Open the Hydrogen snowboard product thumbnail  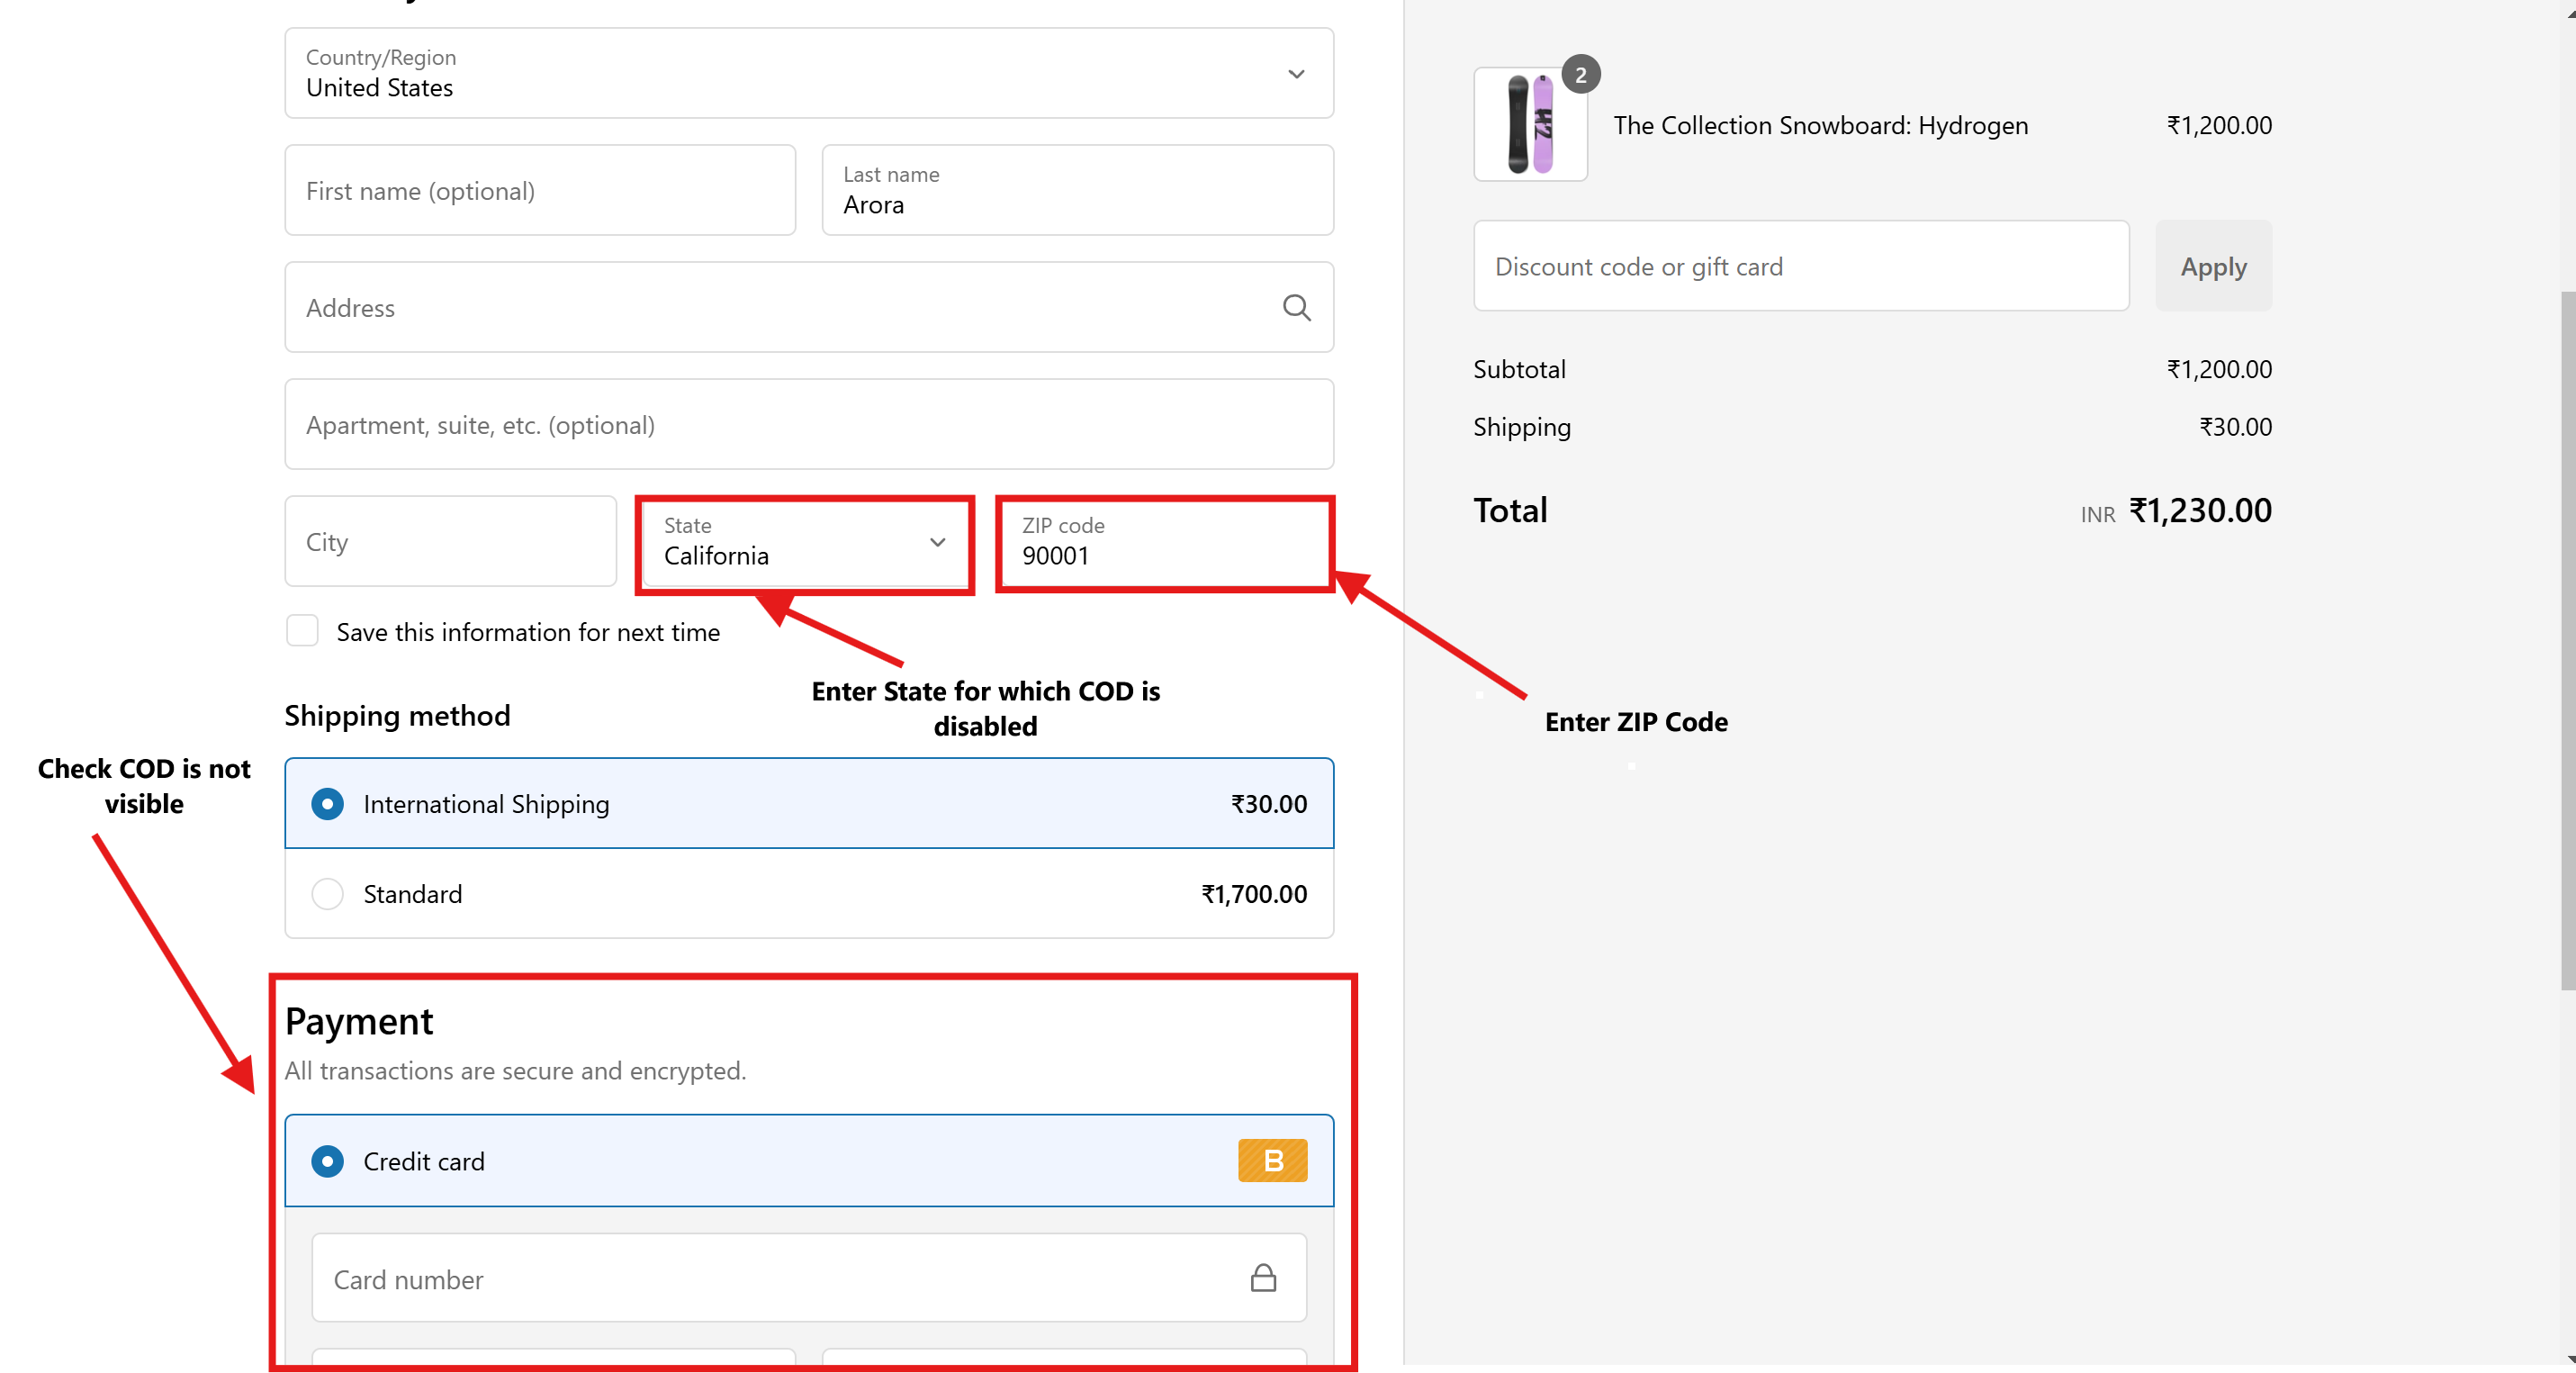point(1529,125)
